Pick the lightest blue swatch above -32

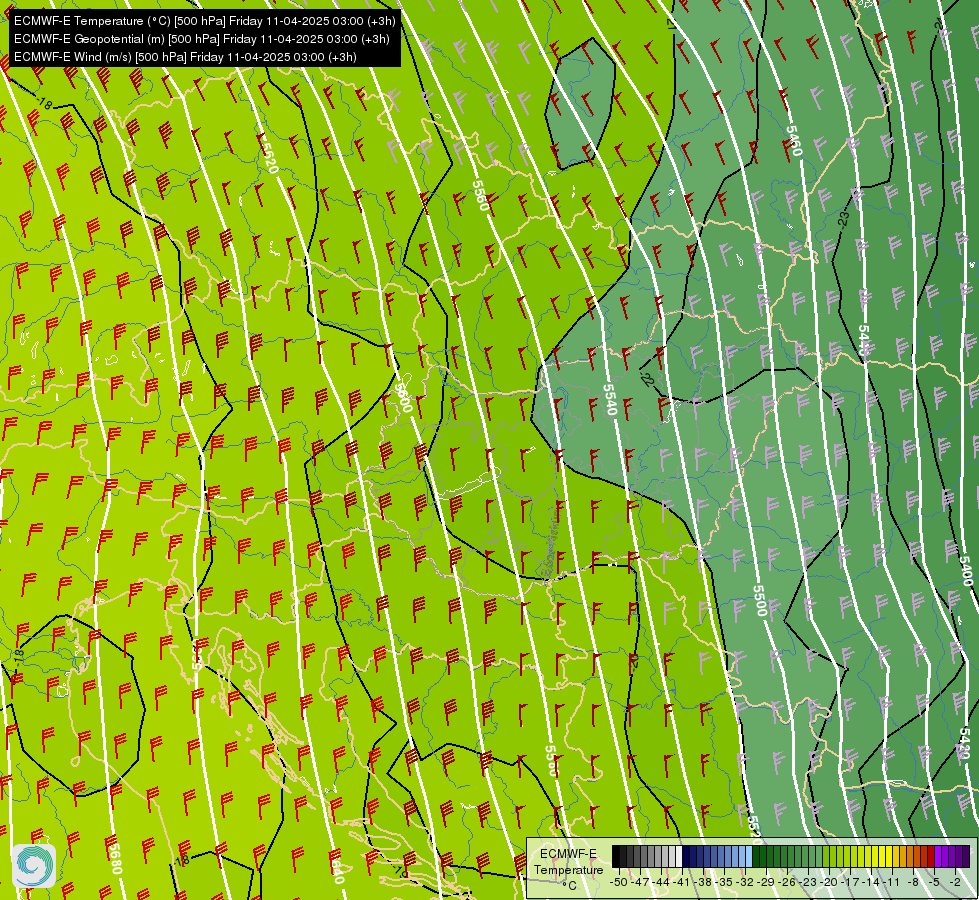point(749,856)
